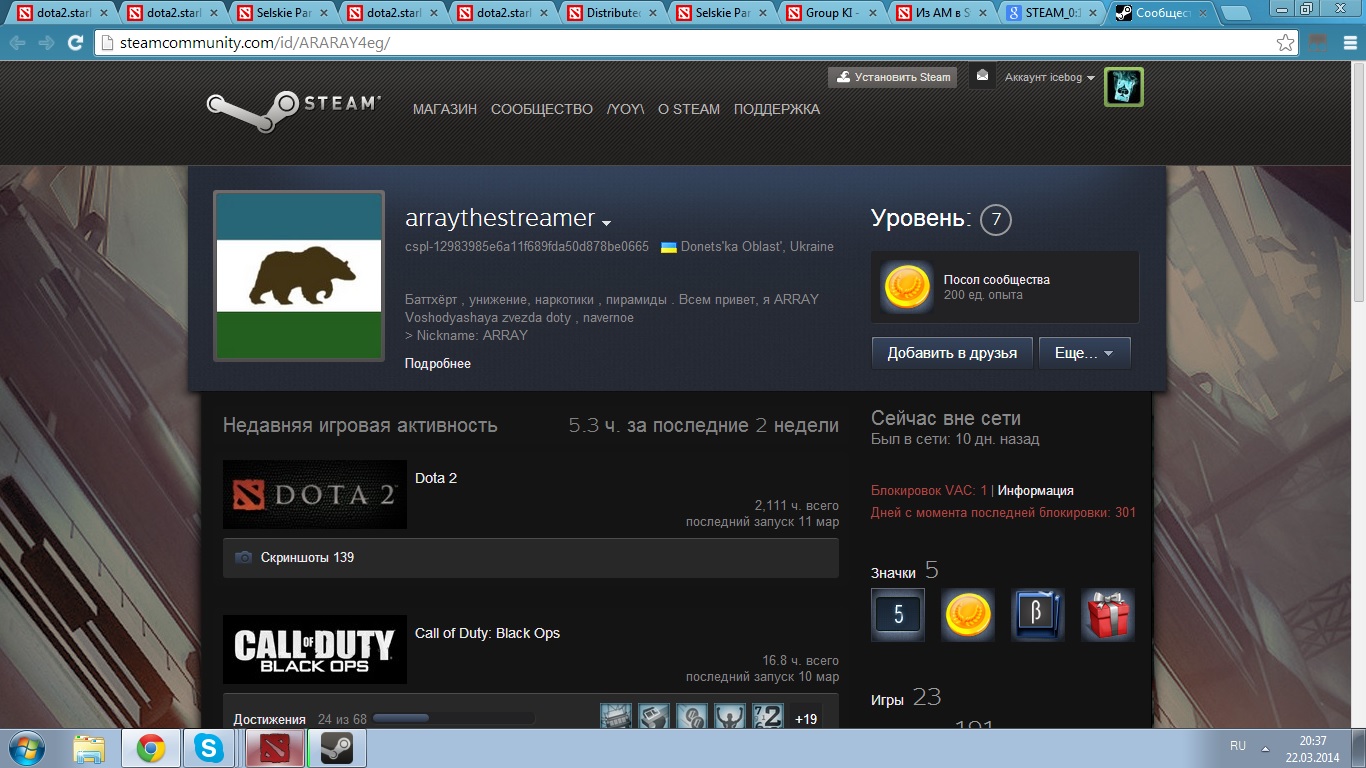Open the Еще... dropdown menu
The image size is (1366, 768).
pyautogui.click(x=1085, y=353)
